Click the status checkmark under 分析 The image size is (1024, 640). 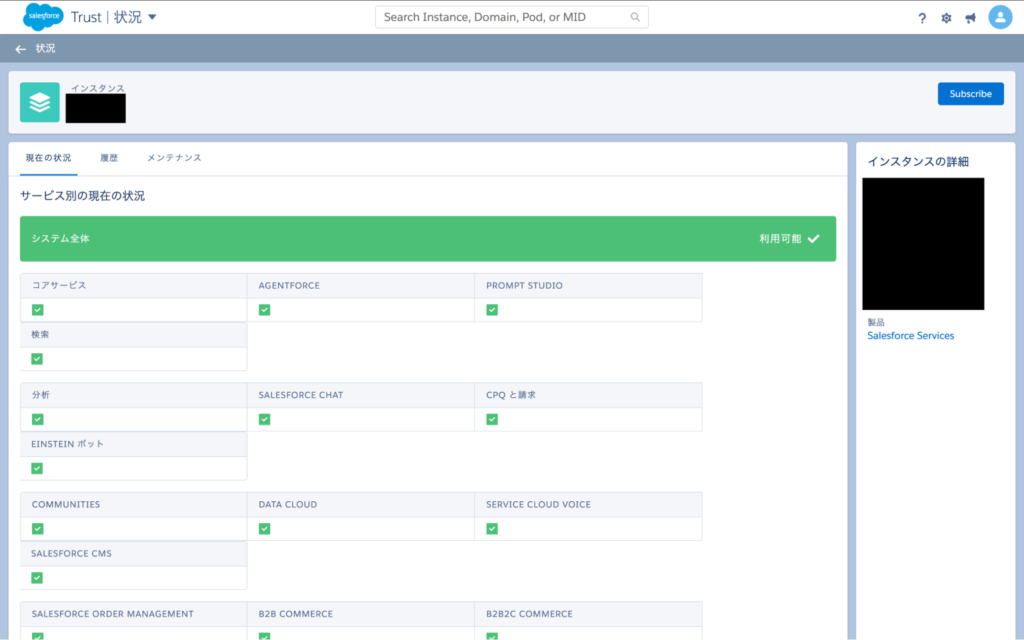click(38, 419)
